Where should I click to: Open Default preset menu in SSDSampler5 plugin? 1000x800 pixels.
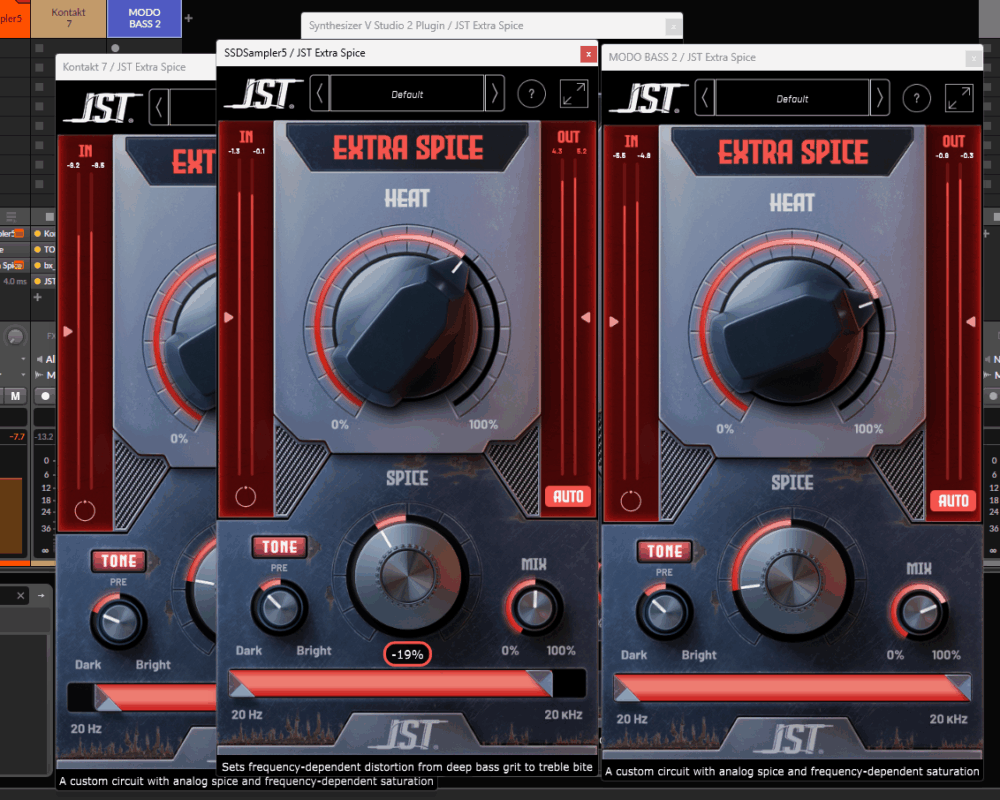[x=407, y=94]
